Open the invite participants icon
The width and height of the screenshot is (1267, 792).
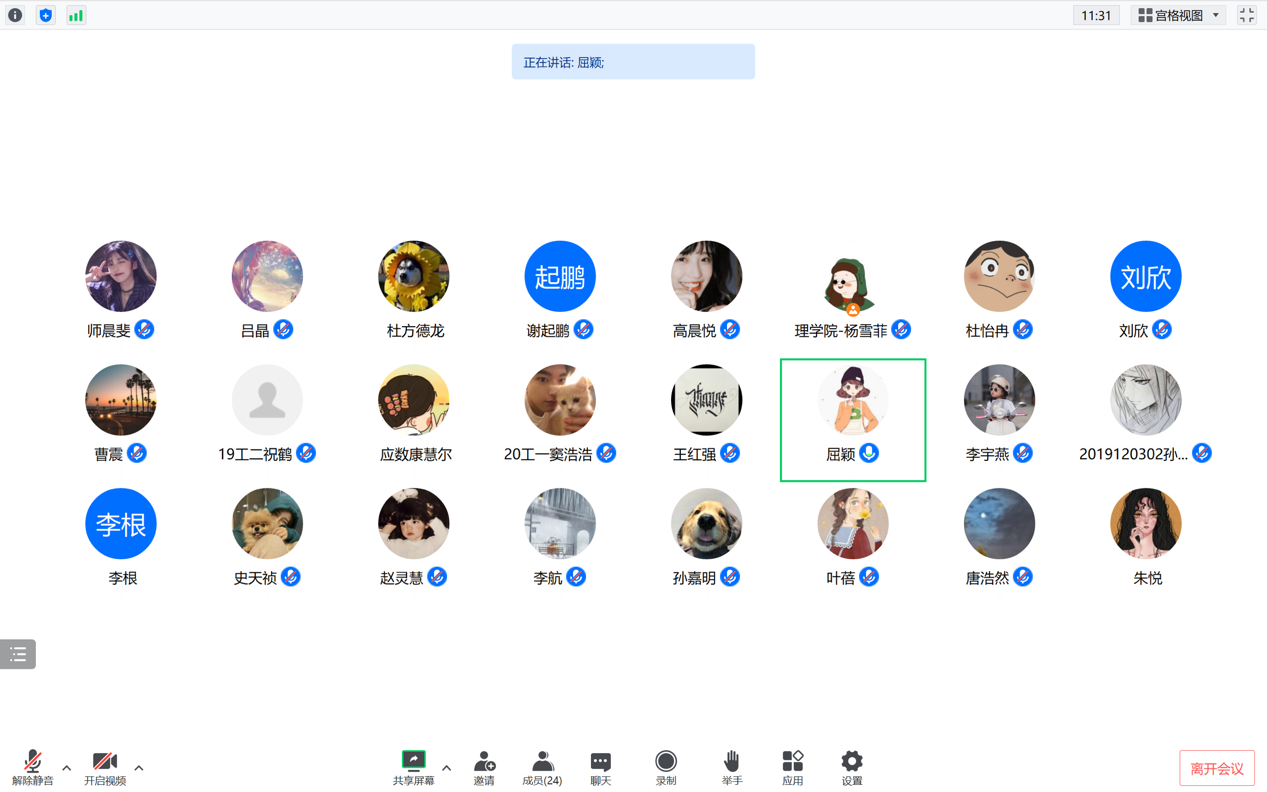coord(484,767)
